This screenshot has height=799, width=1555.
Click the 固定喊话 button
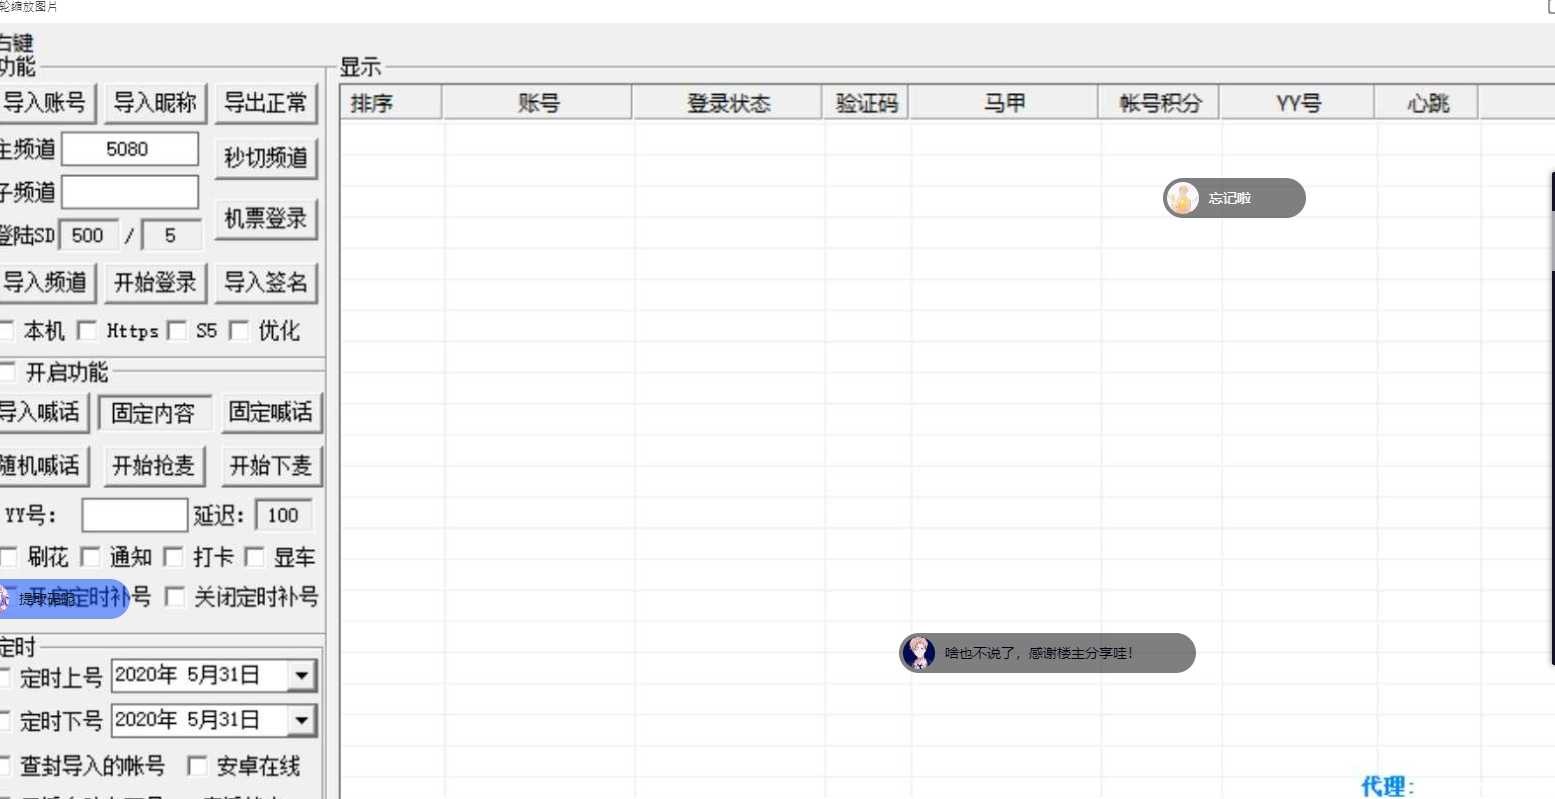point(271,412)
